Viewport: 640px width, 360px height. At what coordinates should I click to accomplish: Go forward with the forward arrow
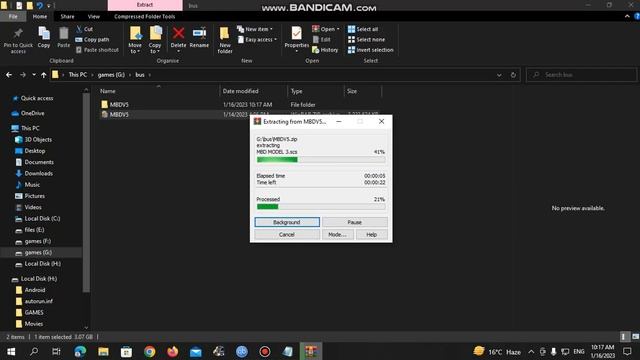pyautogui.click(x=23, y=75)
